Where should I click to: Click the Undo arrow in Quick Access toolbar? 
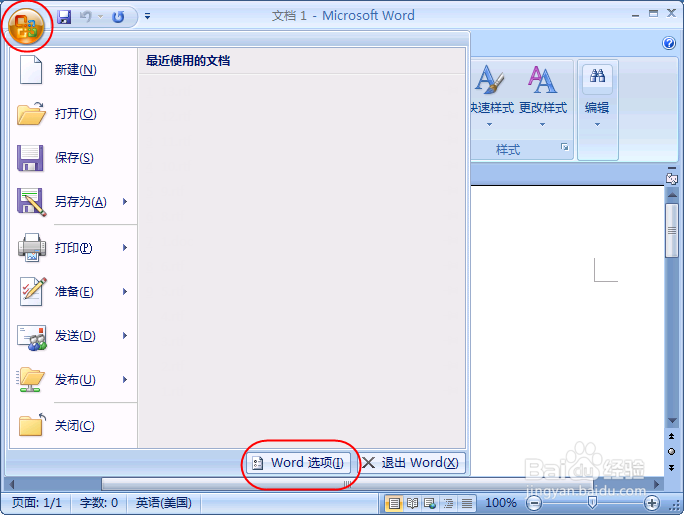point(86,17)
